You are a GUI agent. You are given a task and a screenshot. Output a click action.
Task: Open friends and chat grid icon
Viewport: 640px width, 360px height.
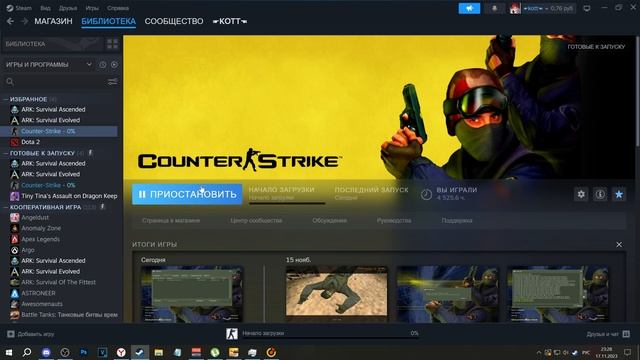coord(626,334)
